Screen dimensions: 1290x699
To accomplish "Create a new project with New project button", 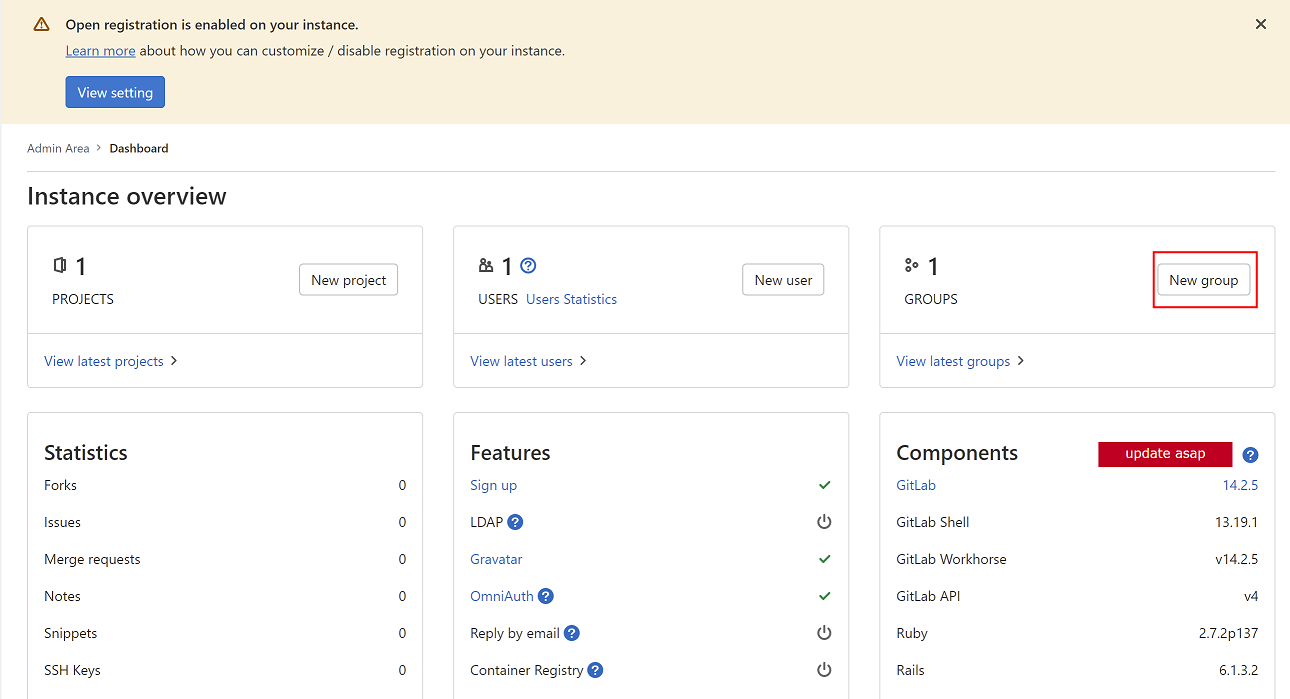I will 348,280.
